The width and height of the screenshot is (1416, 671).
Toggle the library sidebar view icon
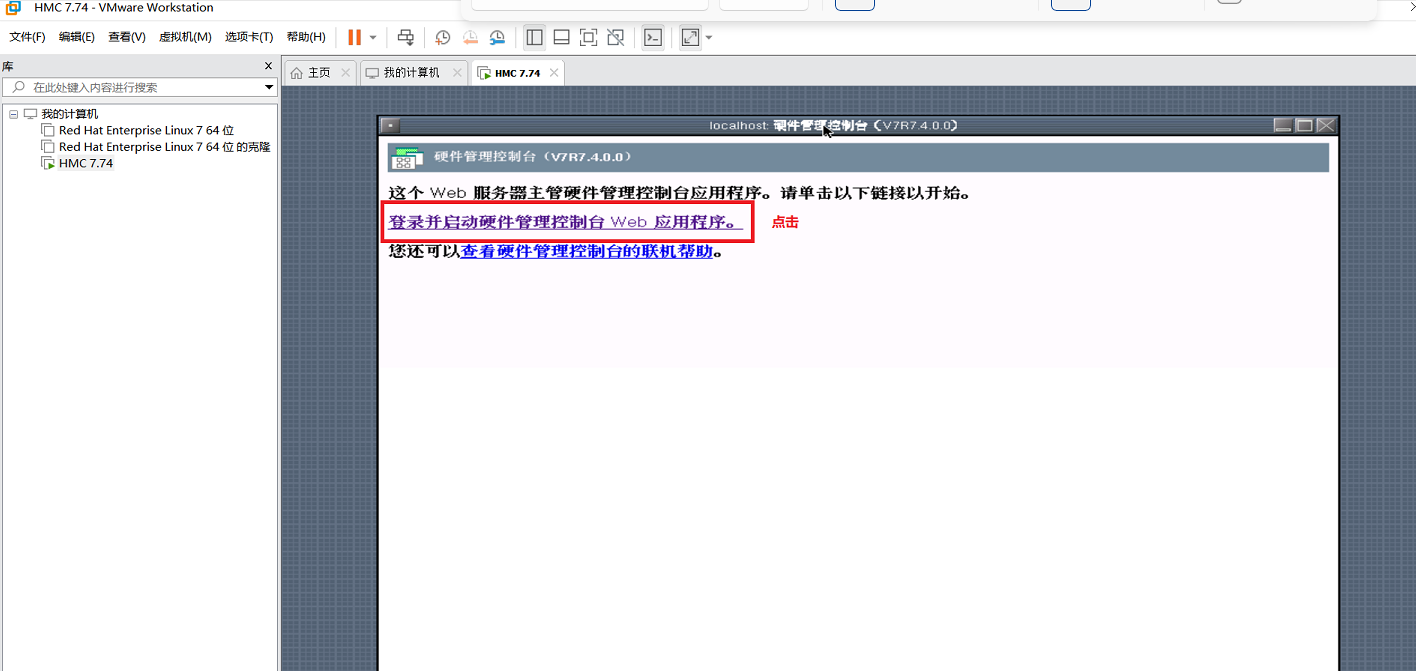[x=535, y=37]
